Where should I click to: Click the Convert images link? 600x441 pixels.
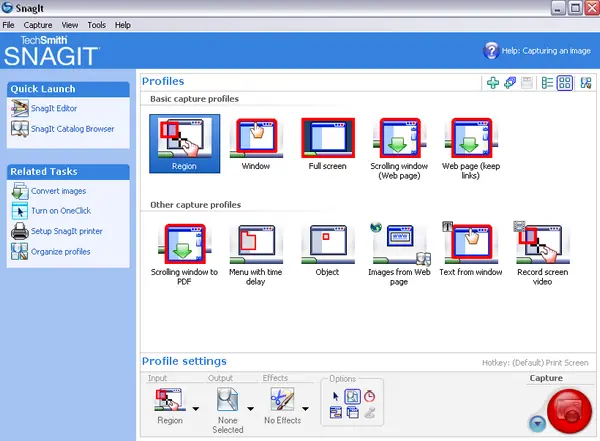click(x=59, y=191)
